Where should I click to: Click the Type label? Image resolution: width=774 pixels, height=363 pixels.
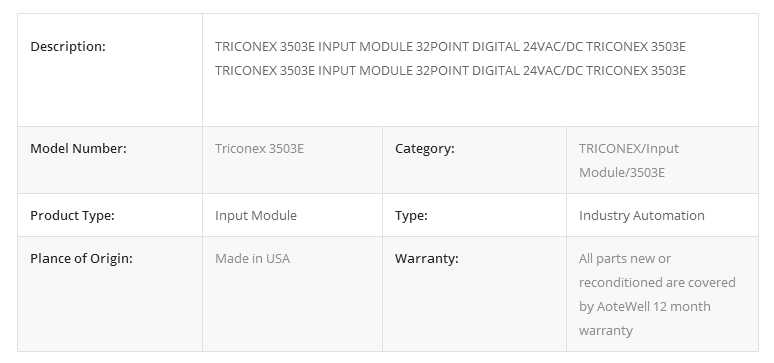point(411,216)
